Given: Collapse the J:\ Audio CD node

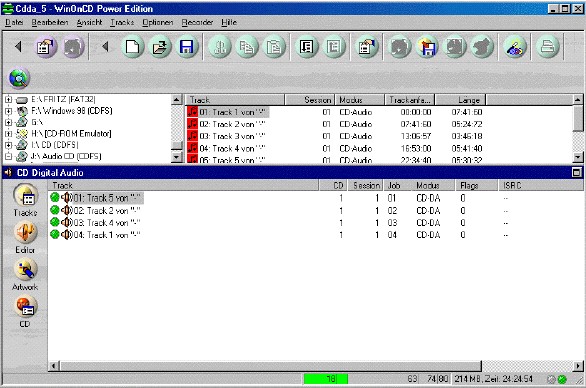Looking at the screenshot, I should [x=8, y=156].
